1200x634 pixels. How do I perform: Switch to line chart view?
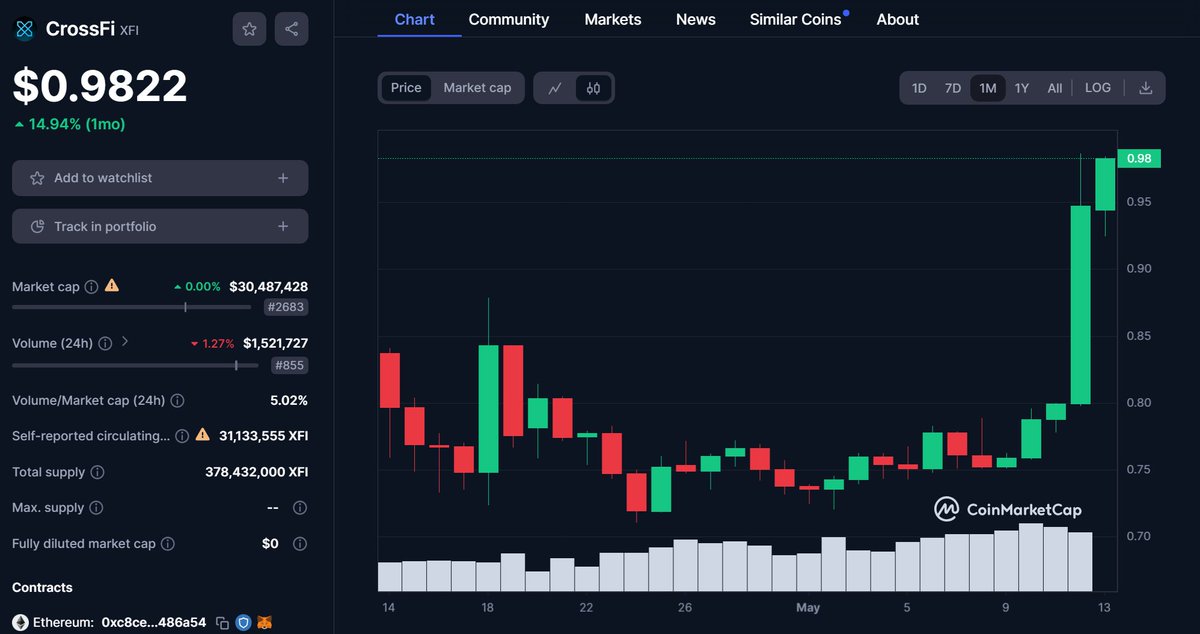point(555,88)
